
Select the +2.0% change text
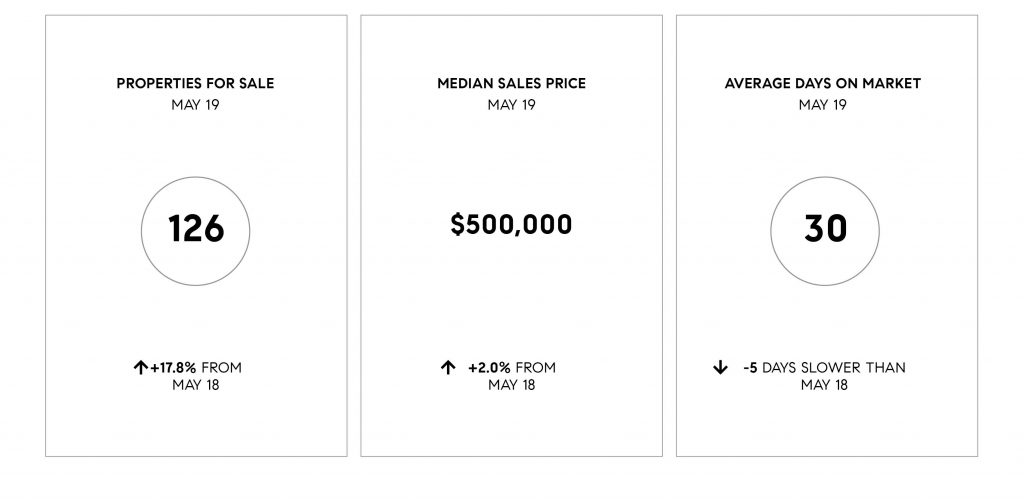489,368
